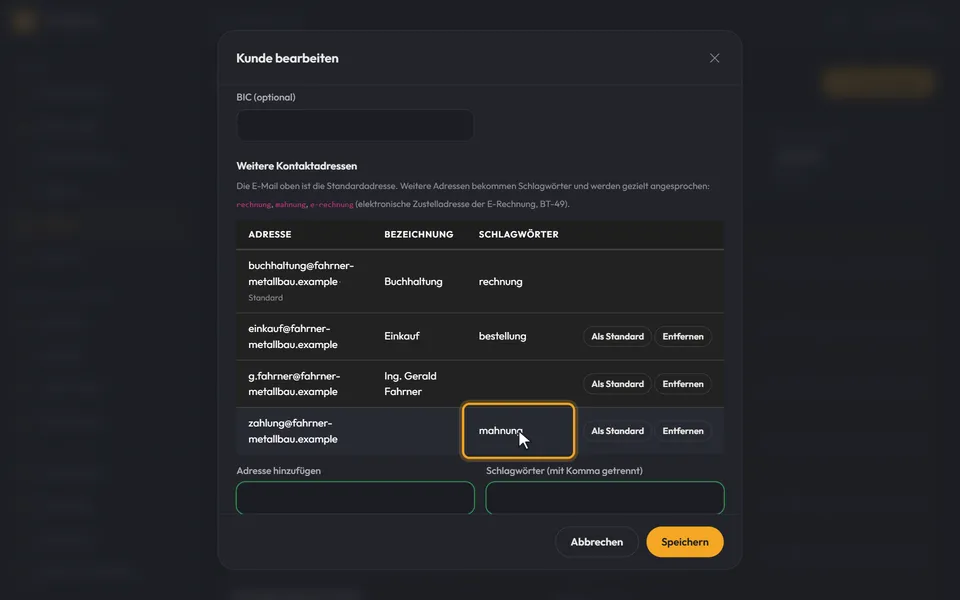Set g.fahrner@fahrner address as Standard
Image resolution: width=960 pixels, height=600 pixels.
617,384
